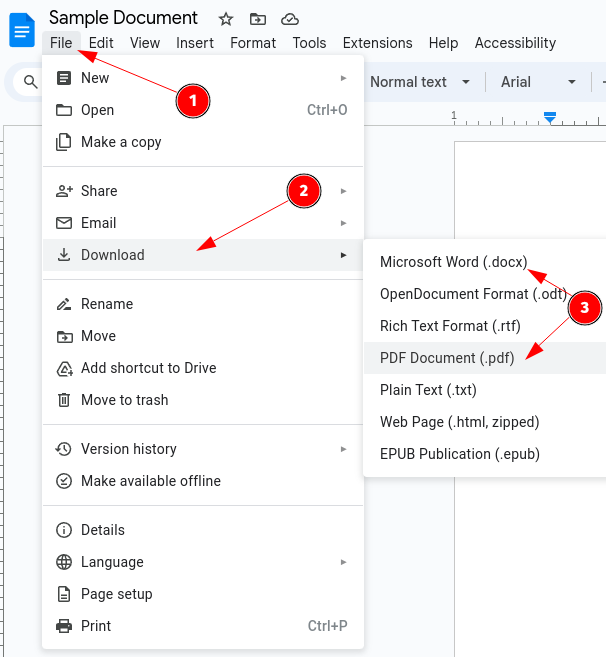Open the Arial font dropdown

538,82
